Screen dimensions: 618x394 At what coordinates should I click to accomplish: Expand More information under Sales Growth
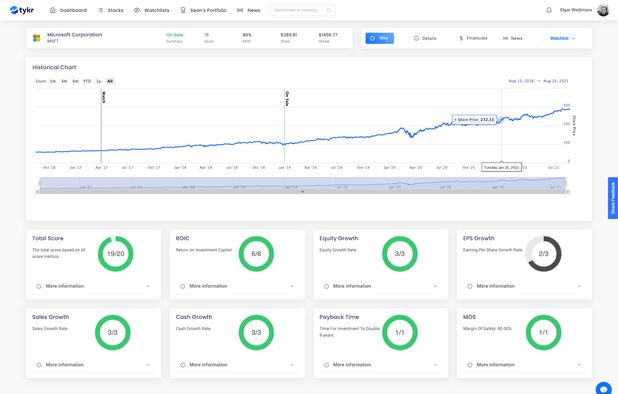93,365
